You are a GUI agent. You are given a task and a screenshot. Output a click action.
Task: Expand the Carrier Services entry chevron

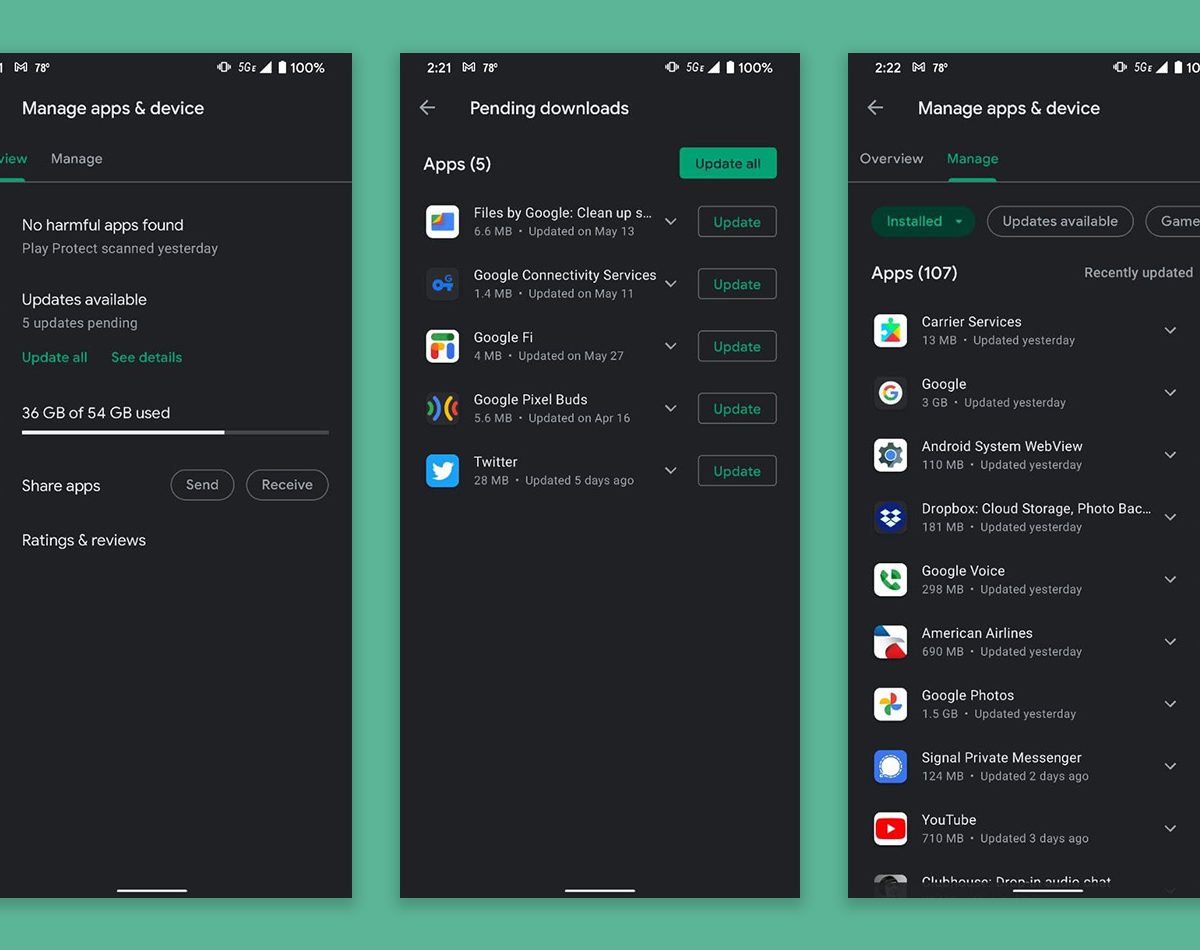tap(1170, 331)
